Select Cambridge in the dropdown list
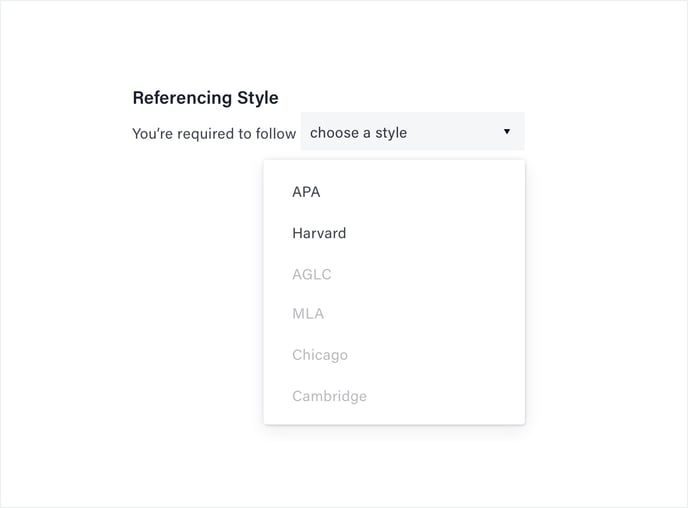Screen dimensions: 688x508 [x=330, y=396]
